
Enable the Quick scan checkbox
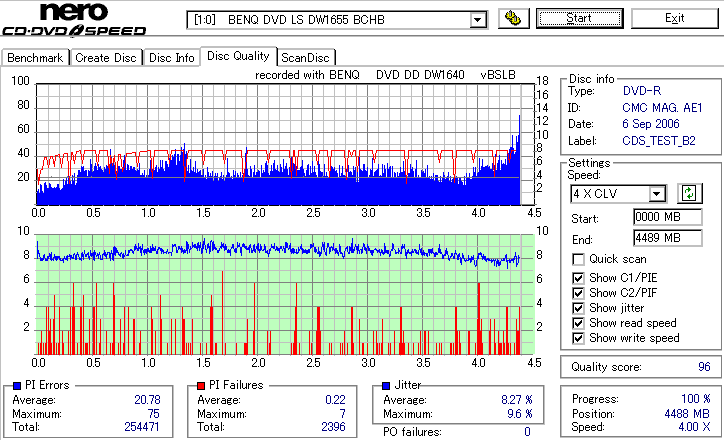[578, 260]
